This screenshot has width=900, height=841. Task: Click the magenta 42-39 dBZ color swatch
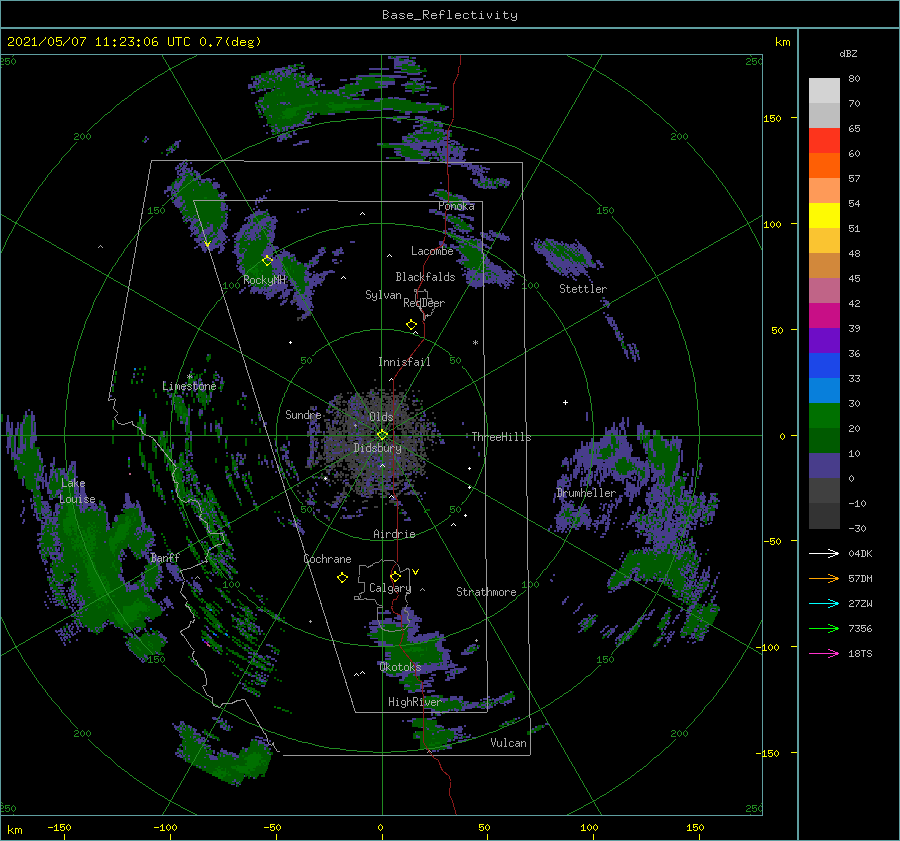[x=824, y=316]
